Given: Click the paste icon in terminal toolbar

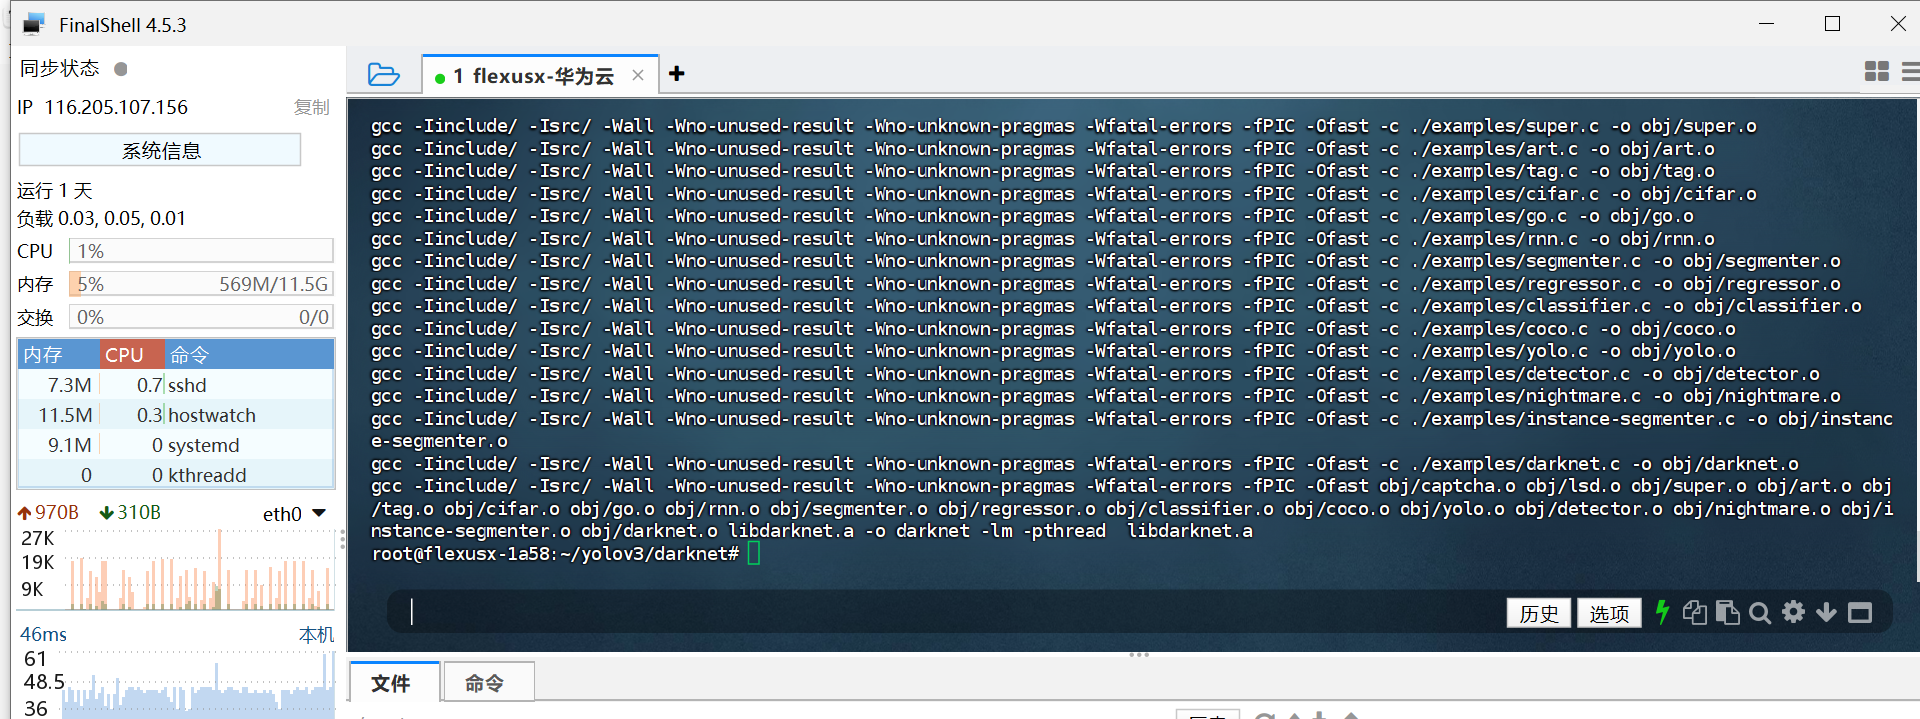Looking at the screenshot, I should click(1727, 612).
